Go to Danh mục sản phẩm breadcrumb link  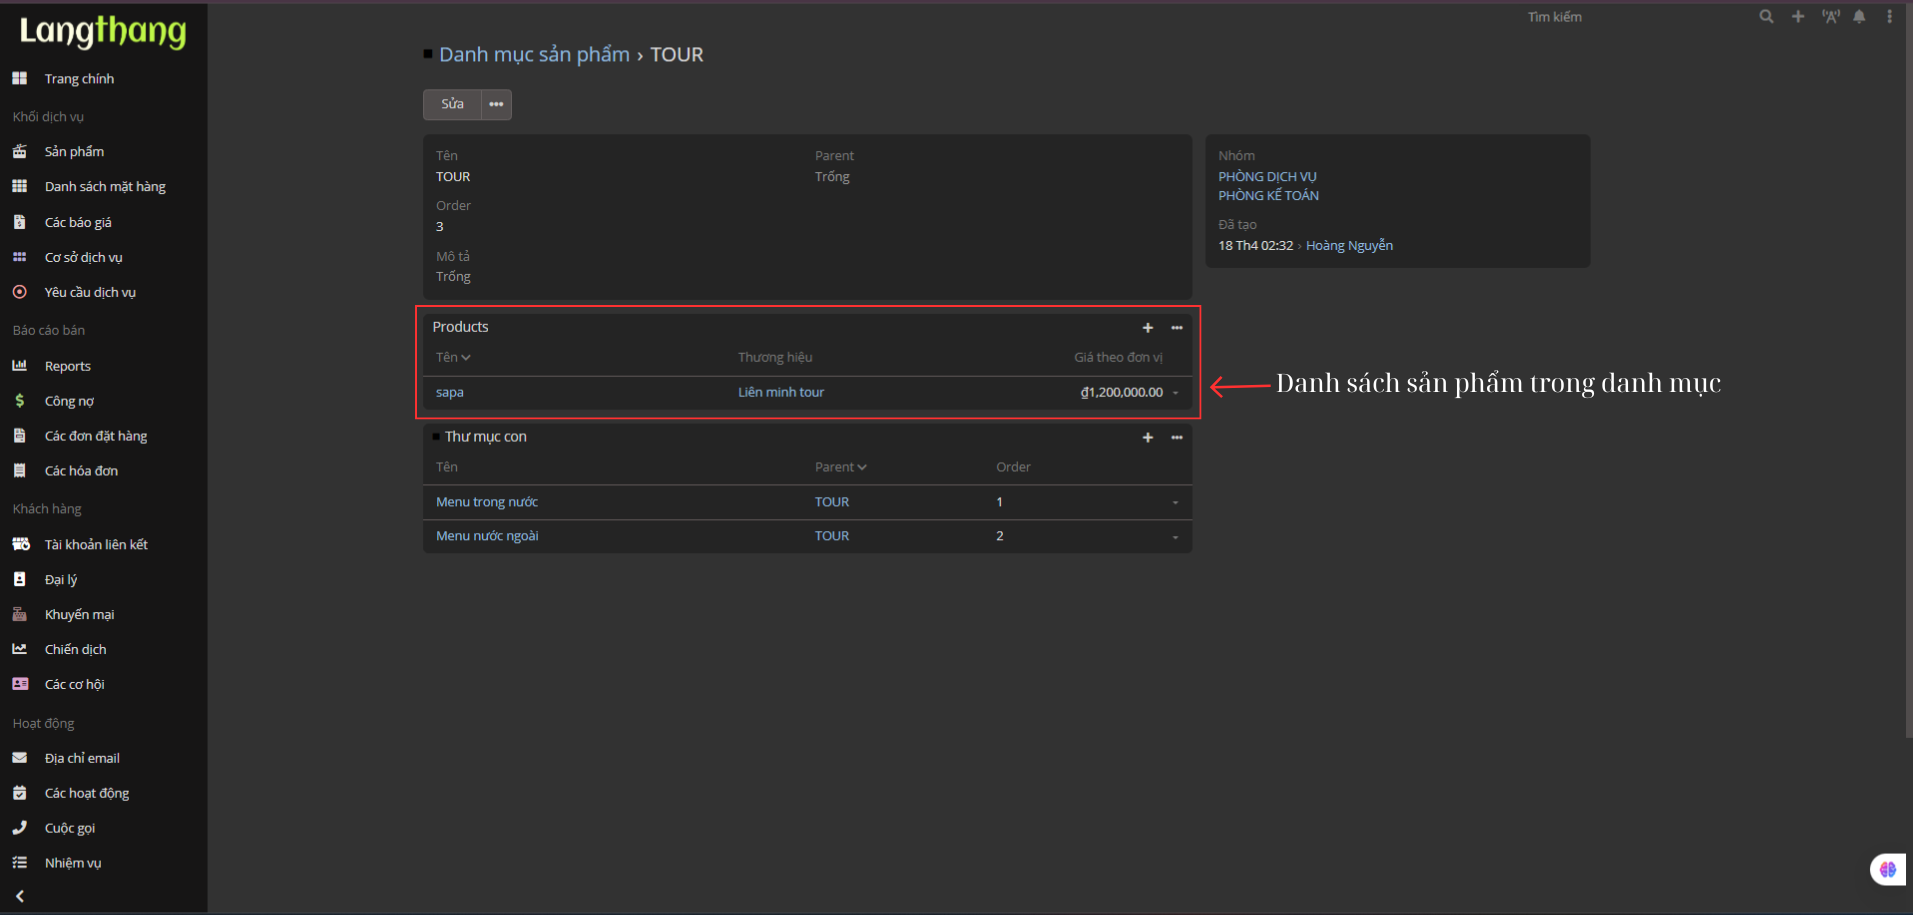pyautogui.click(x=534, y=55)
